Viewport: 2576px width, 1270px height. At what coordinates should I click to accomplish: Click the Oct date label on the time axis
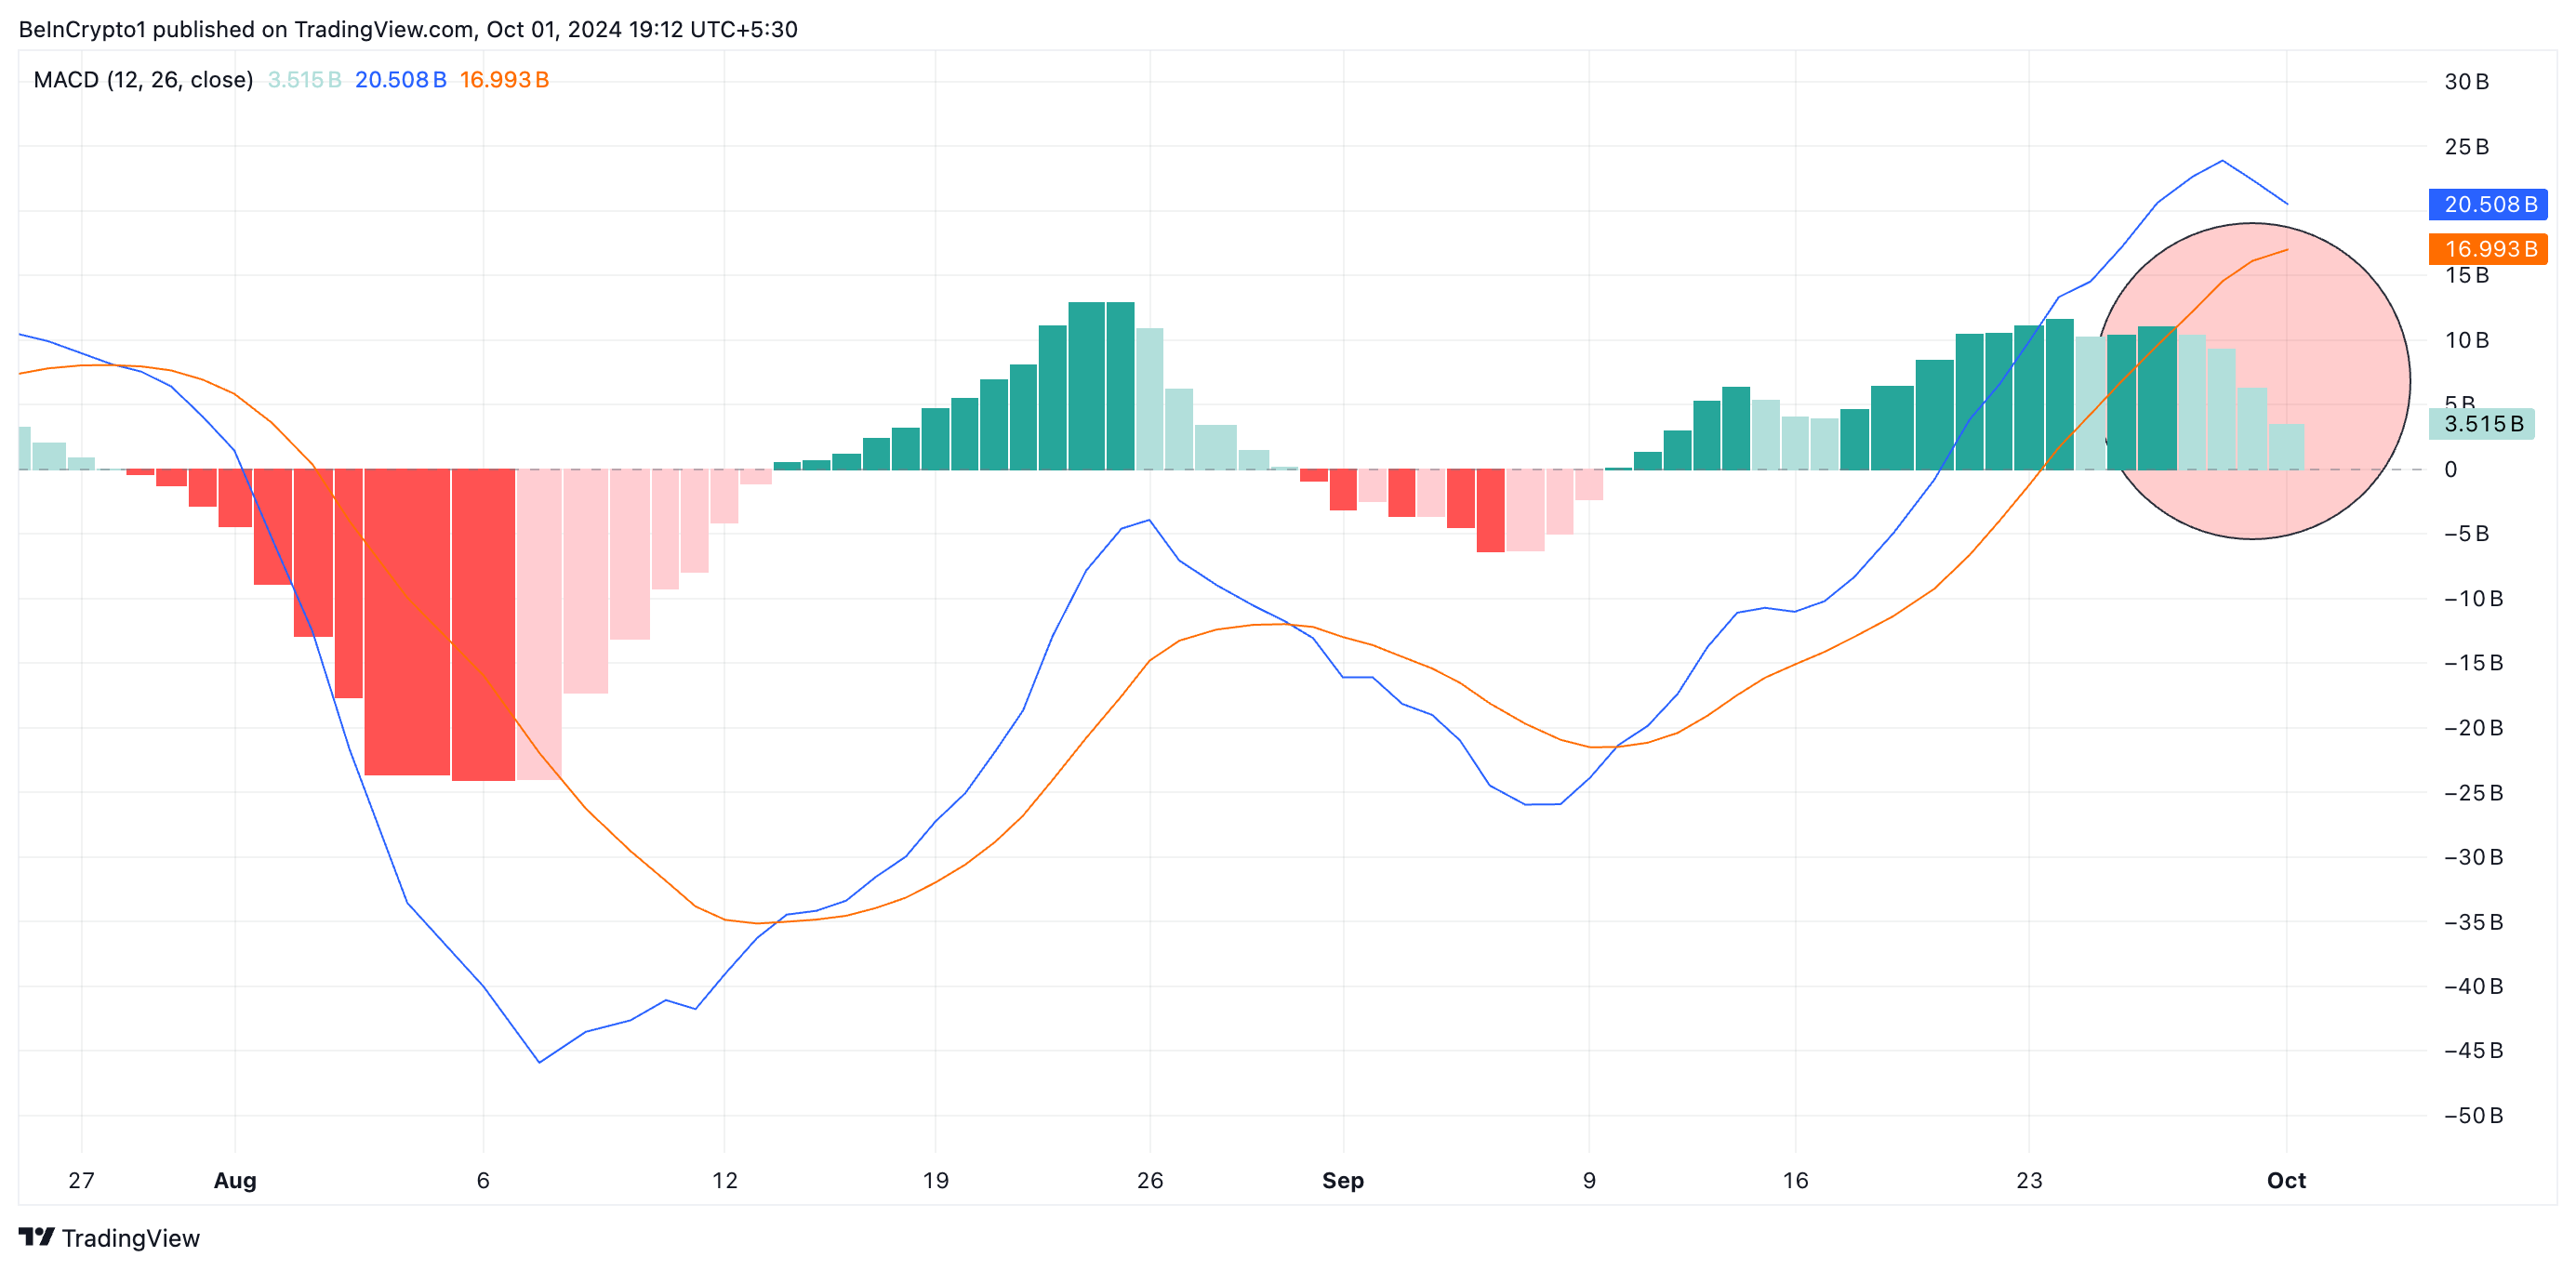coord(2286,1180)
